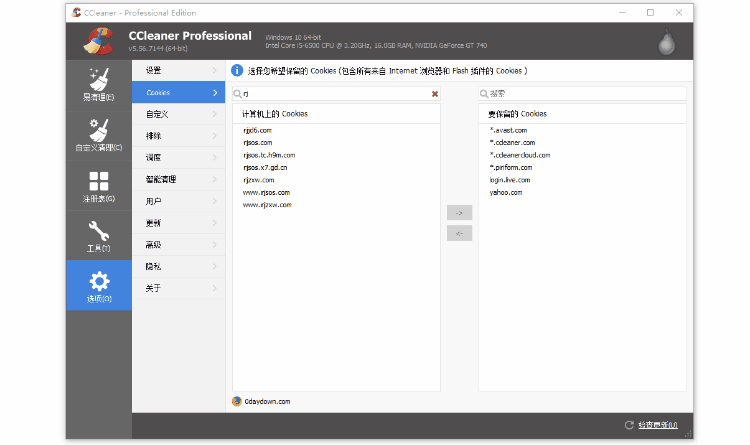
Task: Clear the left search box with the red X
Action: 435,94
